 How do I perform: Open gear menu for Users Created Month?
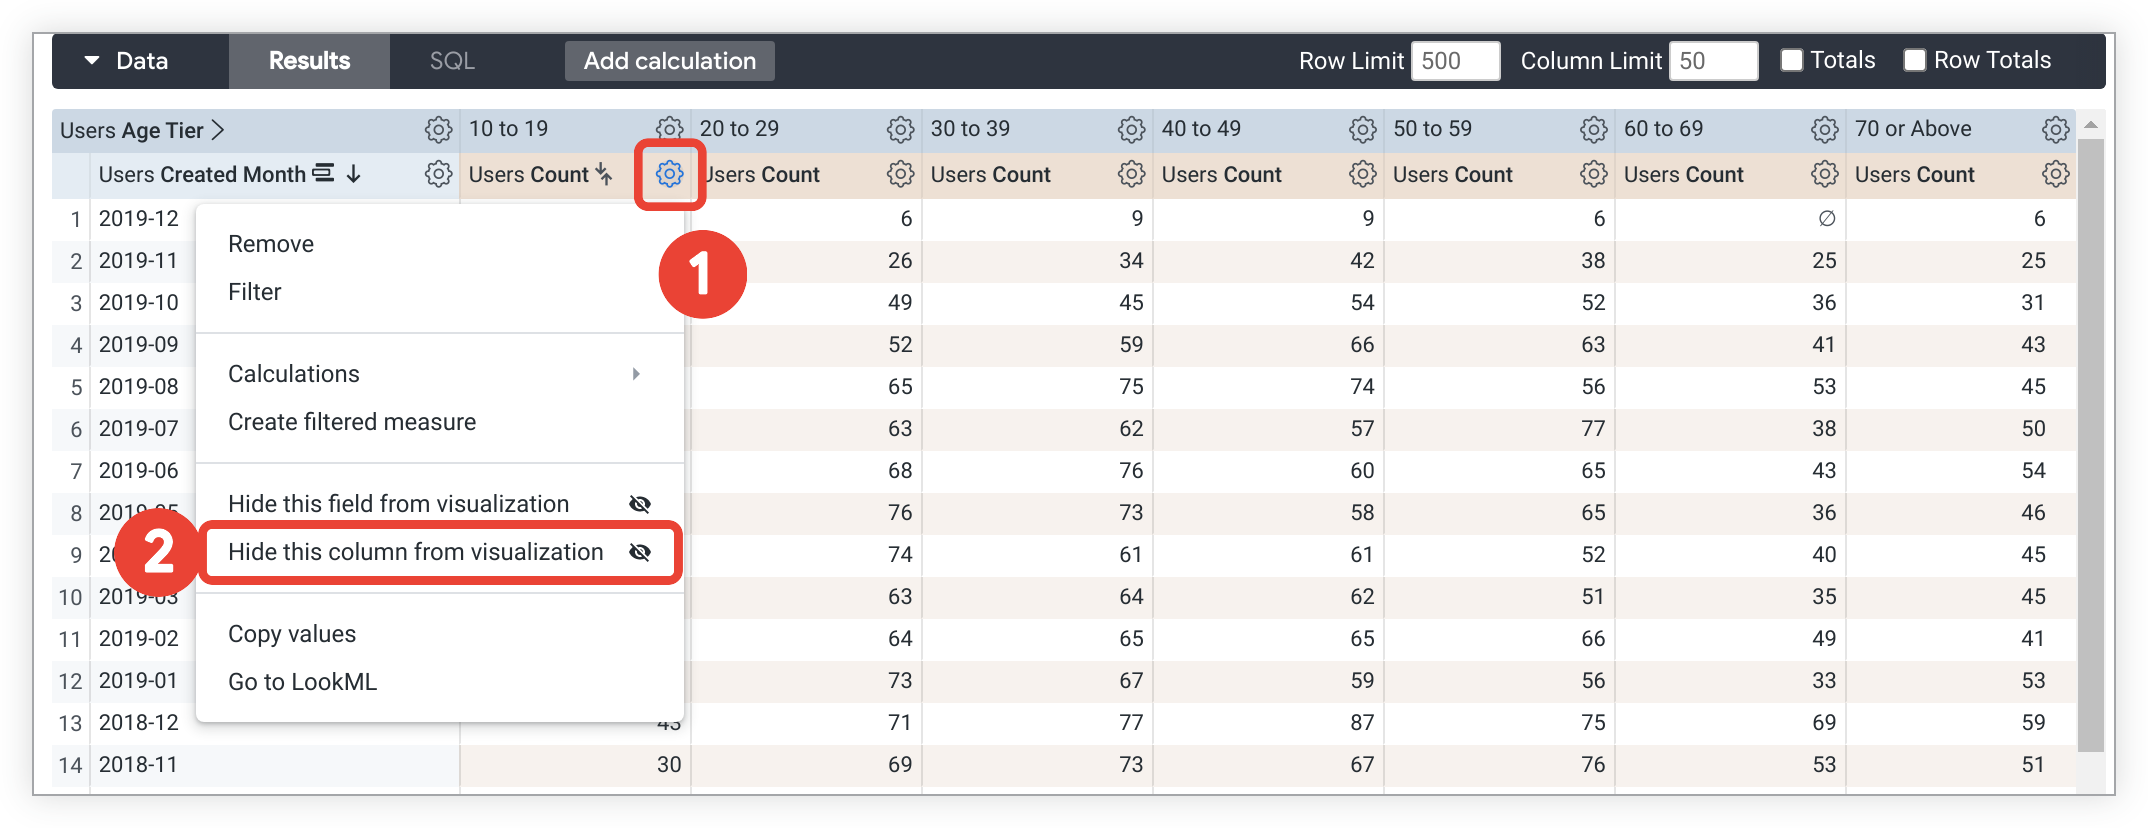[438, 174]
